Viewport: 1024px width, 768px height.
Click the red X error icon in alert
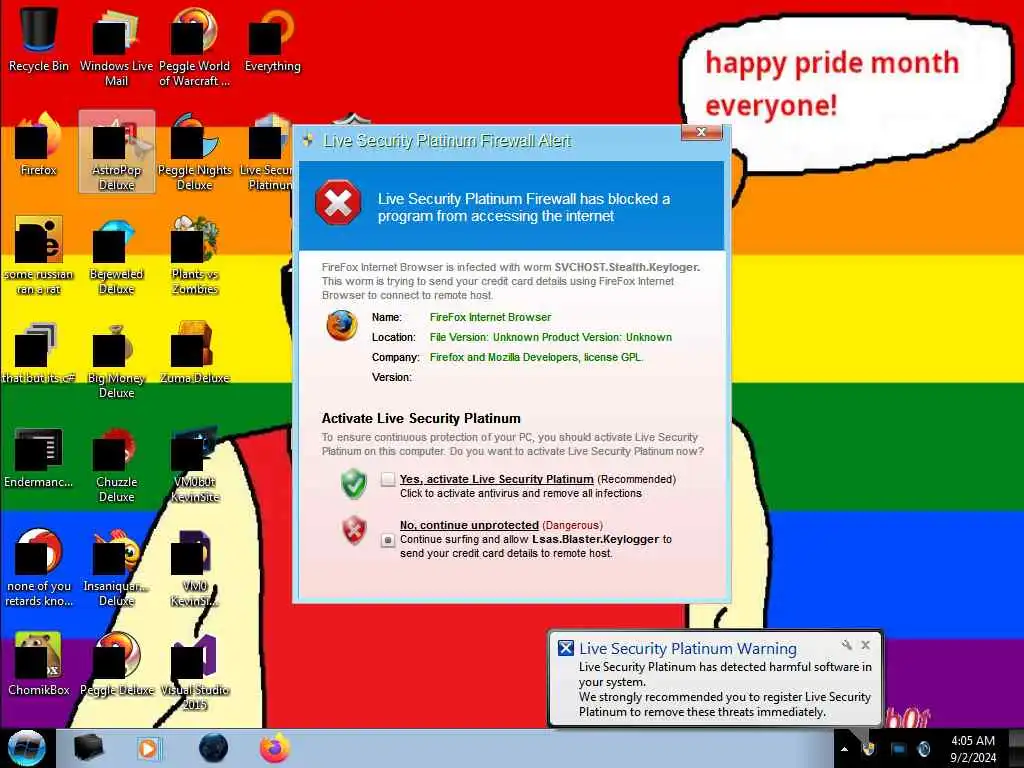[338, 203]
